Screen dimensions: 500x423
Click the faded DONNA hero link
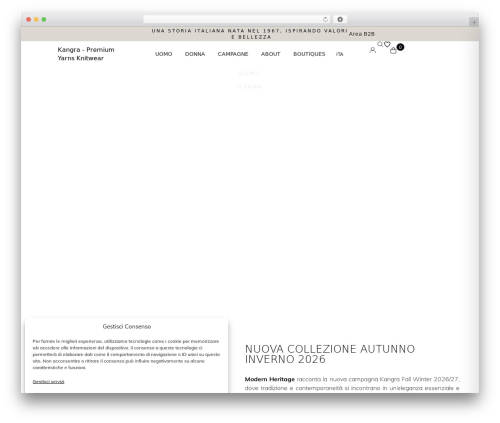click(x=249, y=87)
